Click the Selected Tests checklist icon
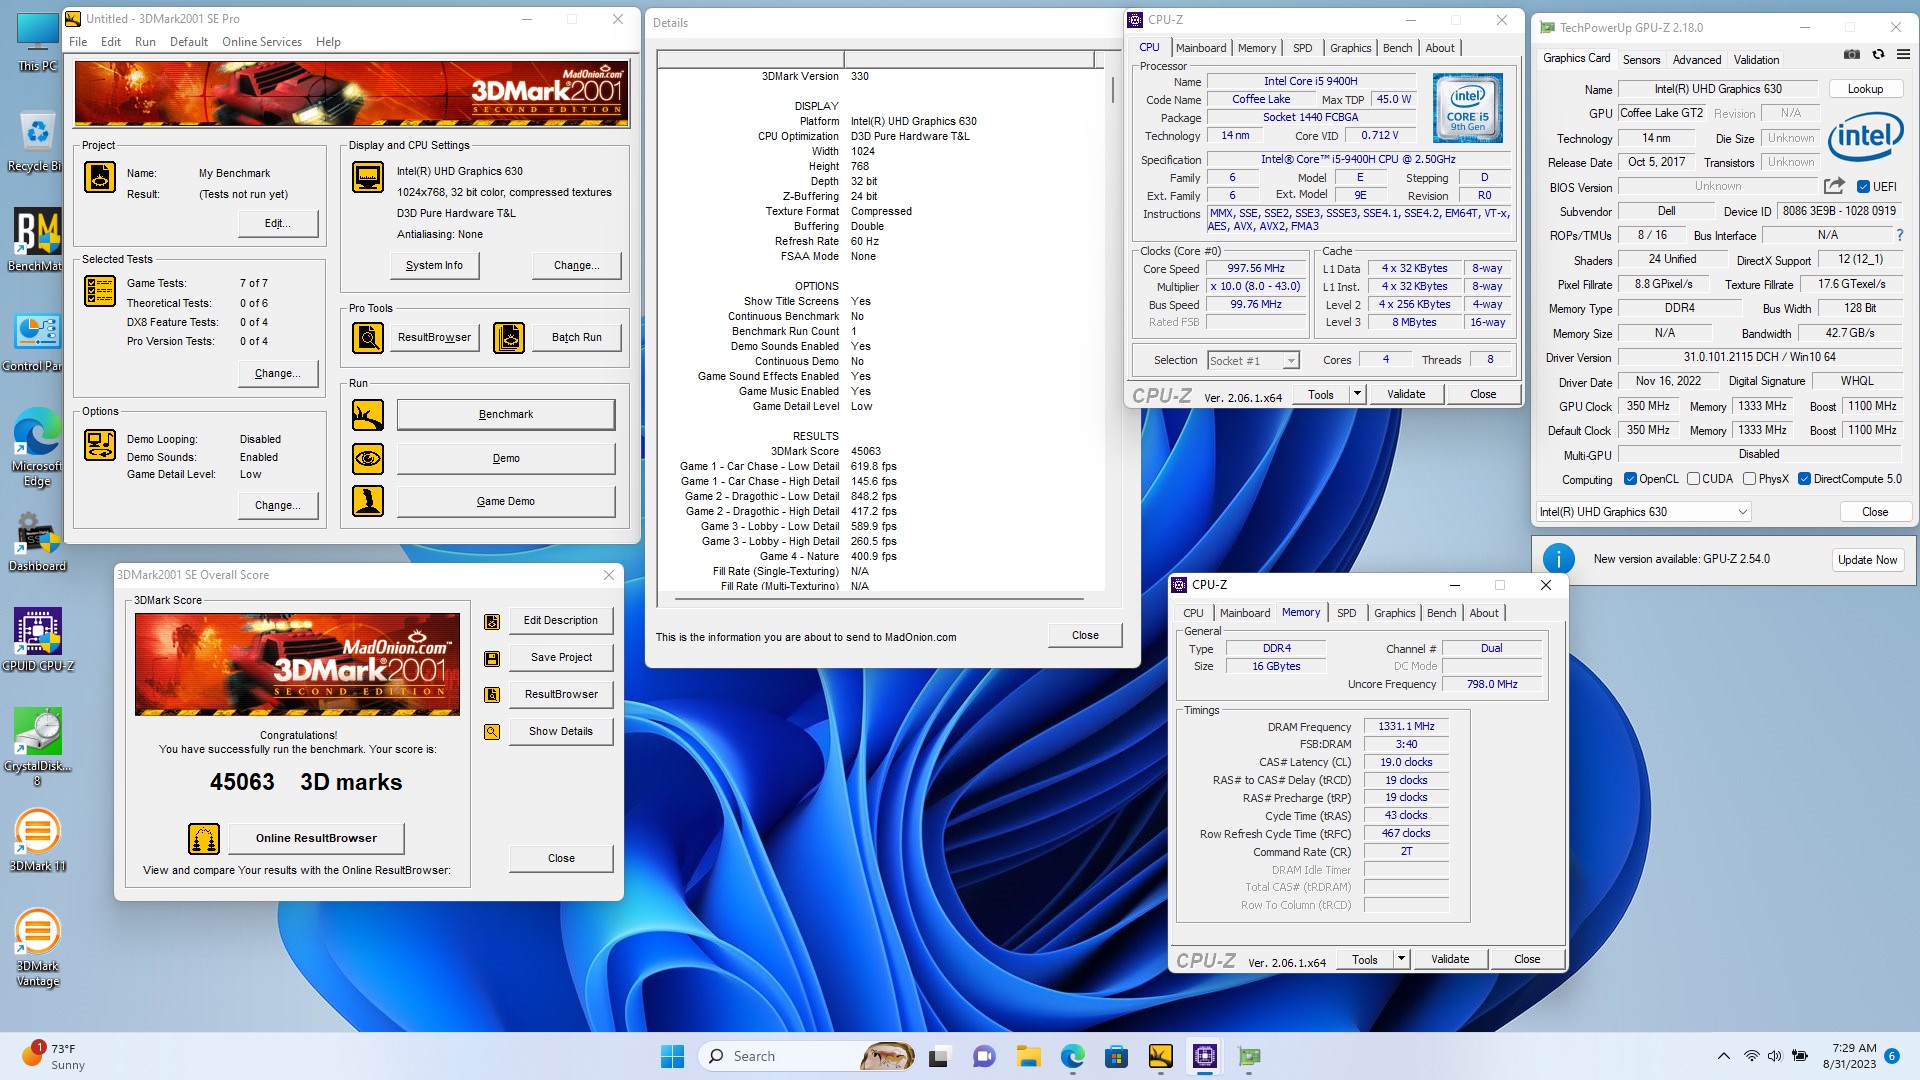 (99, 290)
